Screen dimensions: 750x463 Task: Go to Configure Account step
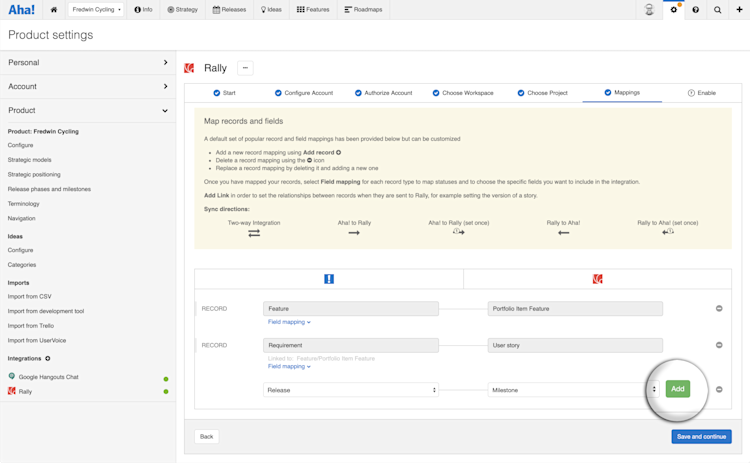click(x=304, y=93)
